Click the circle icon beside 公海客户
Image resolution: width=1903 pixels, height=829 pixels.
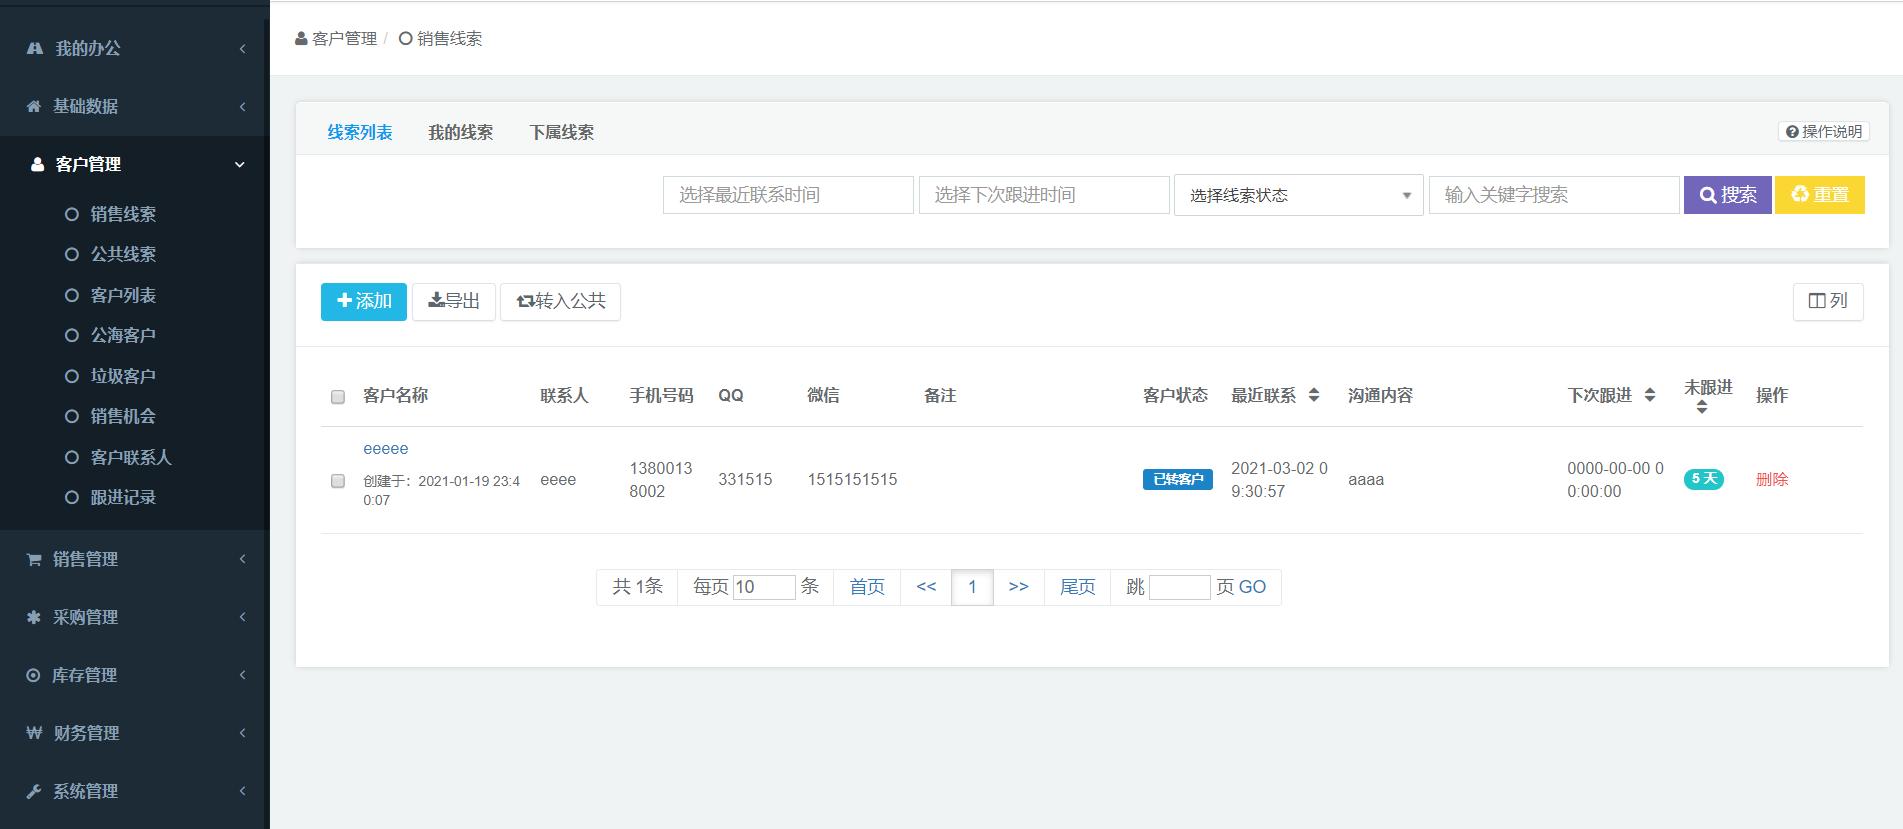[x=72, y=335]
